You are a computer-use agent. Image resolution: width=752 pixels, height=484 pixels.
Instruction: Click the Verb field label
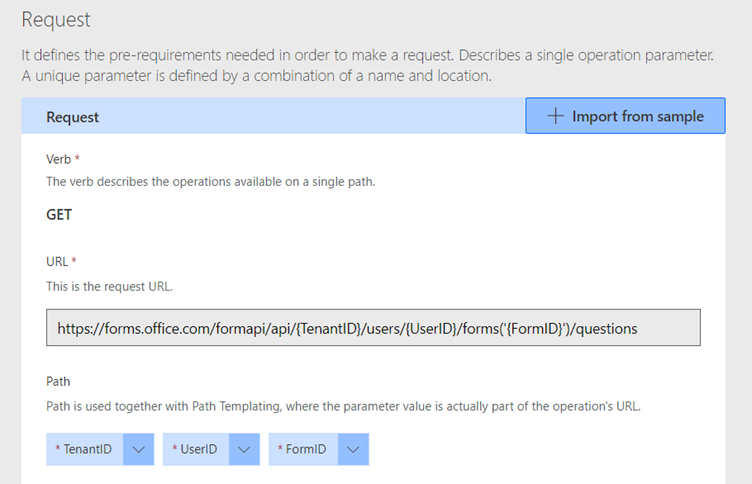(59, 159)
